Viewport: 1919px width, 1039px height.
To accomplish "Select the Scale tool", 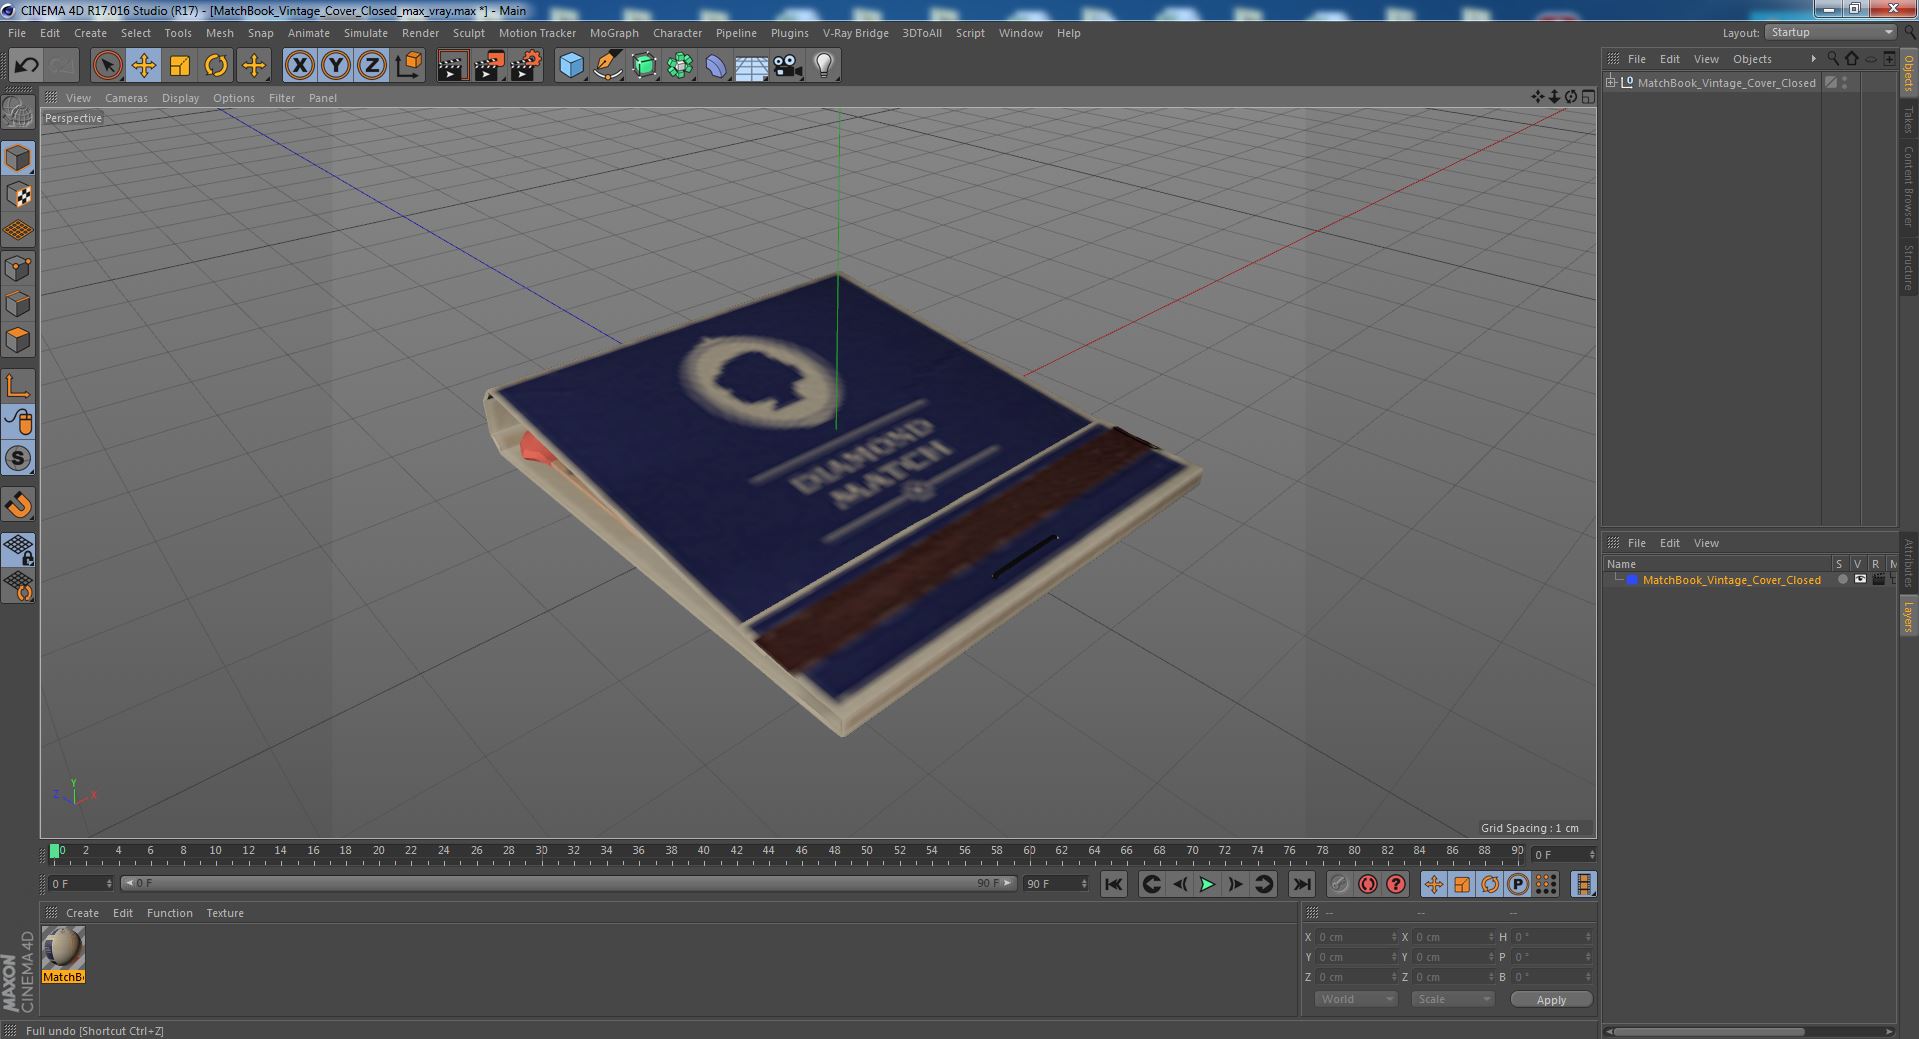I will coord(180,66).
